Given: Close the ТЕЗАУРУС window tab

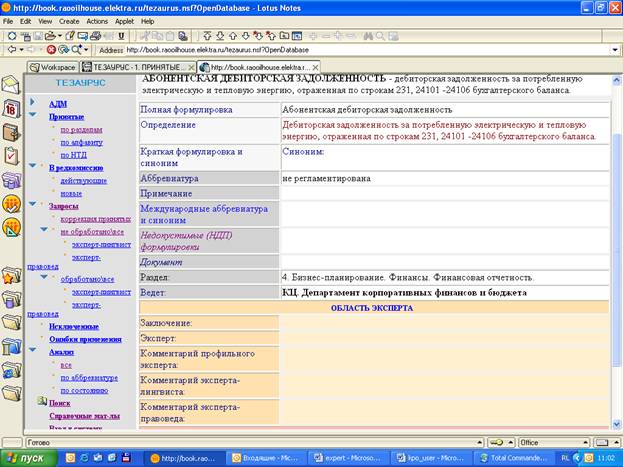Looking at the screenshot, I should [x=191, y=68].
